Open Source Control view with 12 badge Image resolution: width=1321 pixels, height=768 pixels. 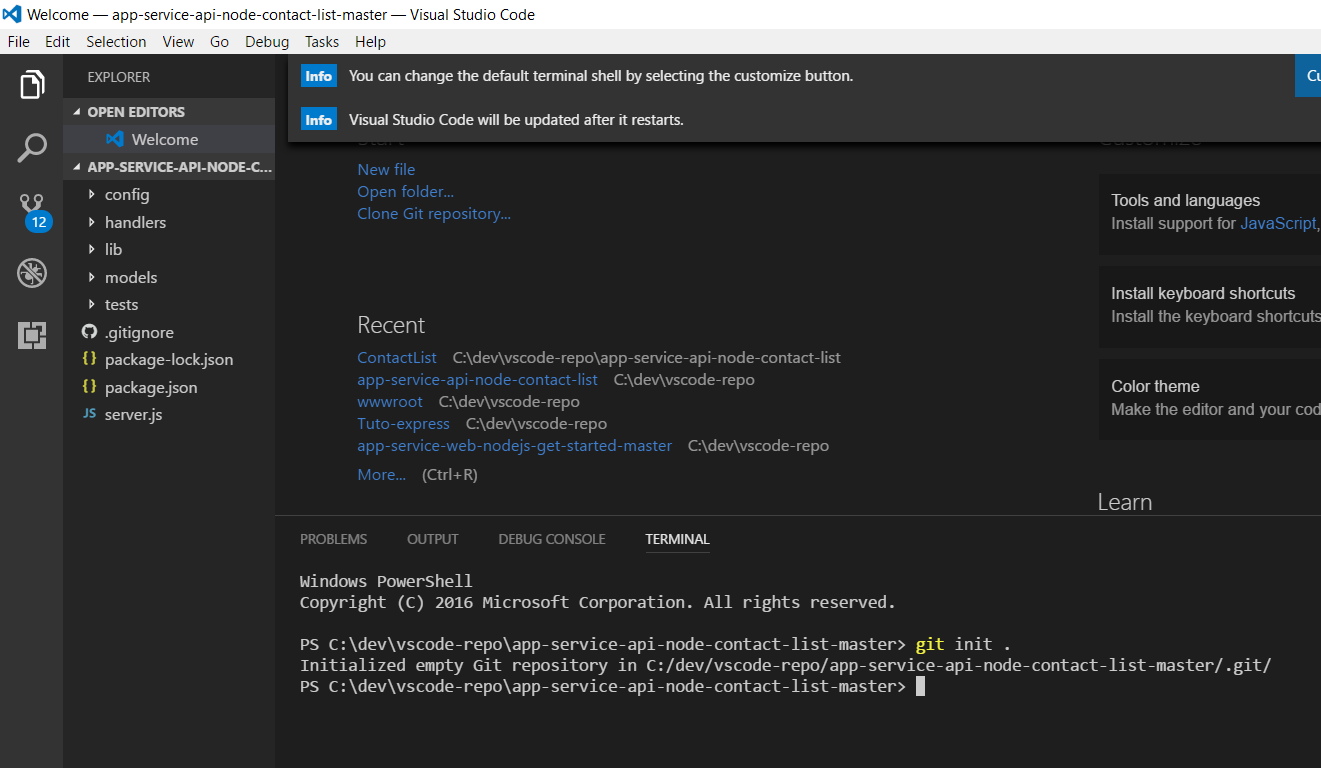(34, 212)
